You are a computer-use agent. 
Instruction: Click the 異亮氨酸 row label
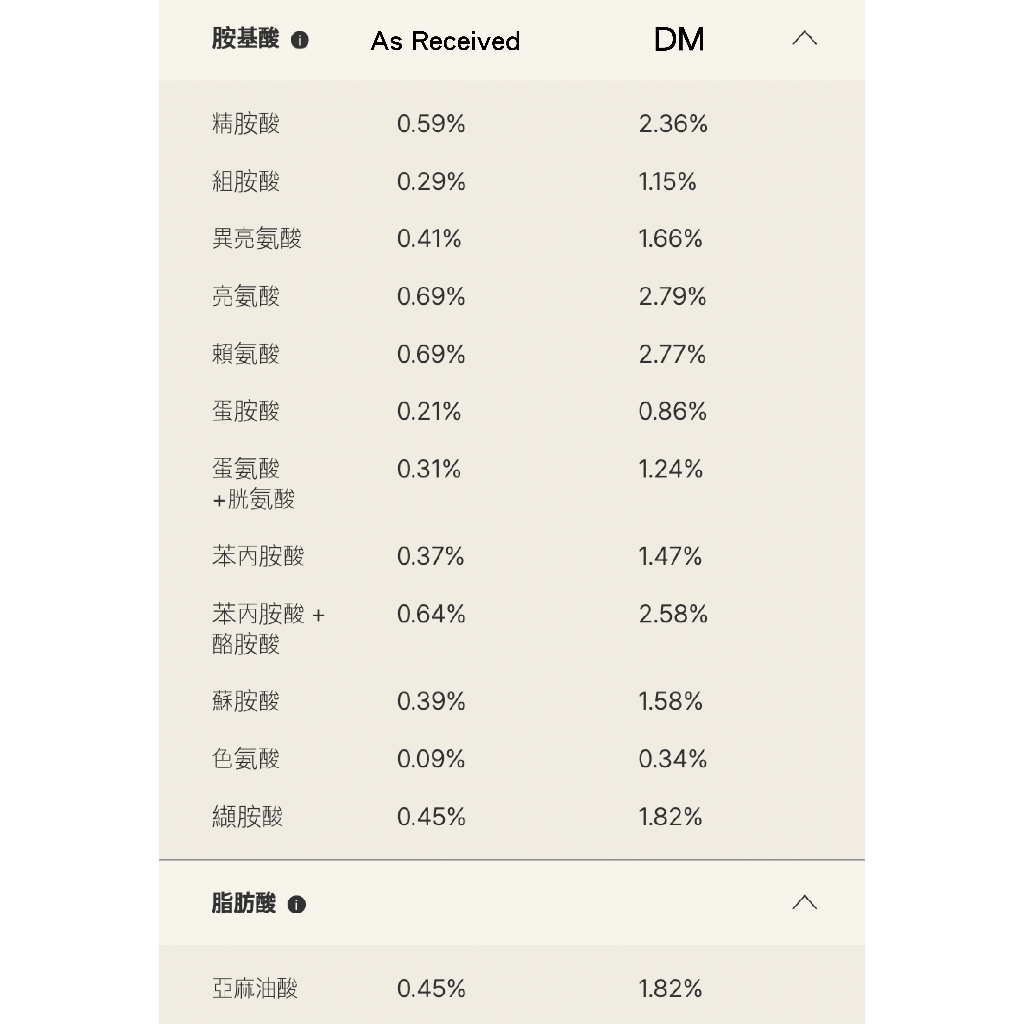point(257,239)
